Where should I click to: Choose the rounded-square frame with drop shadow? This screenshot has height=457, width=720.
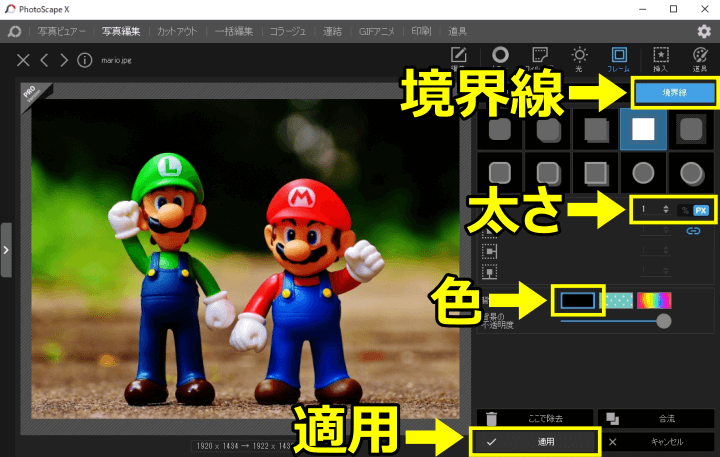[548, 129]
